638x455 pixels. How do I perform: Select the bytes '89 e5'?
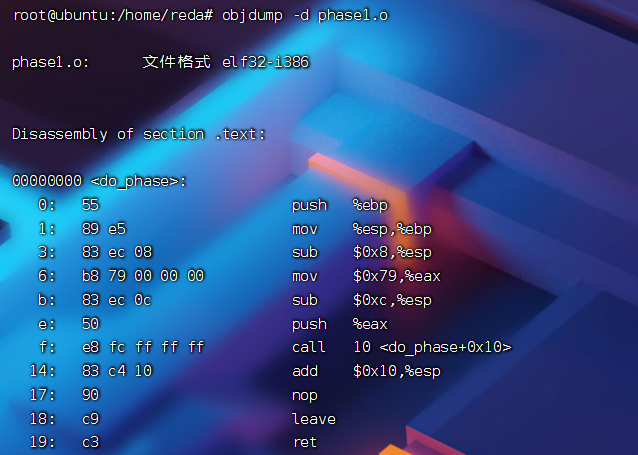pos(104,229)
